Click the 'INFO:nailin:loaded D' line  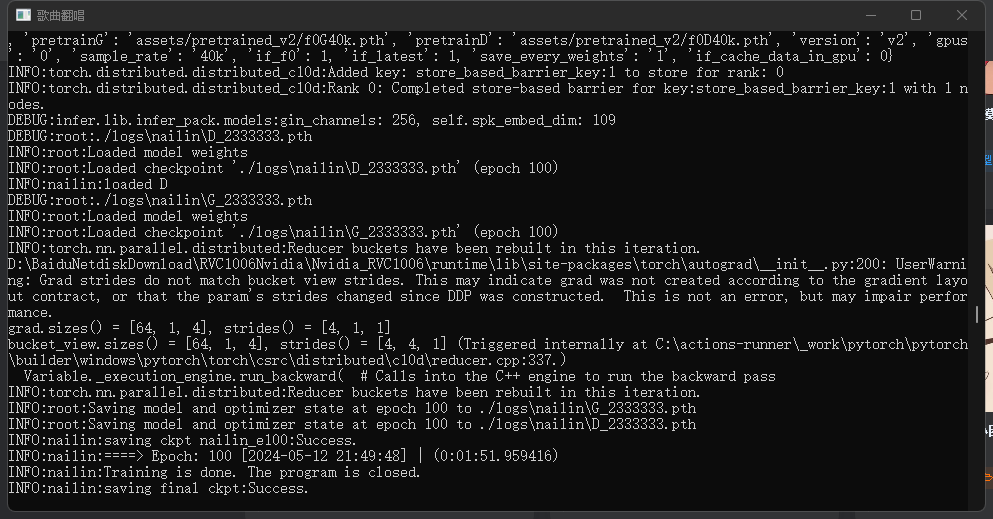[88, 184]
